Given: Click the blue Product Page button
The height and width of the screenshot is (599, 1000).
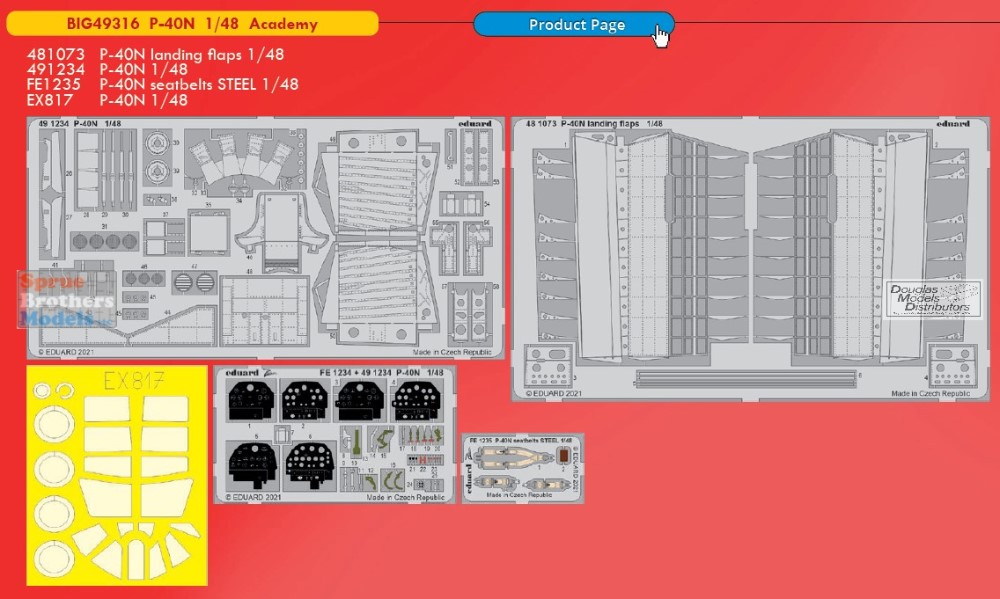Looking at the screenshot, I should [x=574, y=24].
